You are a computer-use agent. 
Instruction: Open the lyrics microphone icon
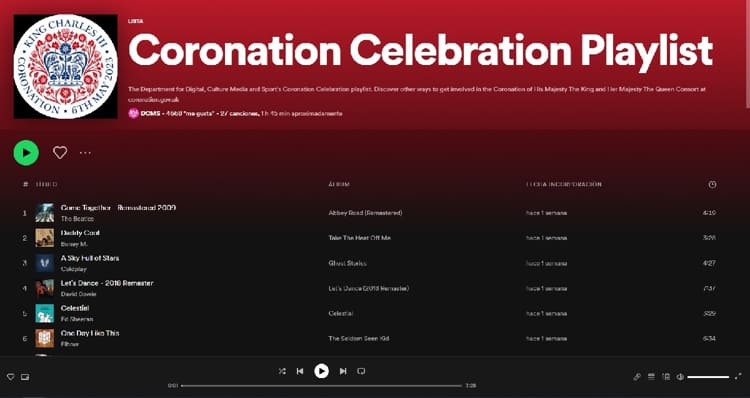(637, 377)
